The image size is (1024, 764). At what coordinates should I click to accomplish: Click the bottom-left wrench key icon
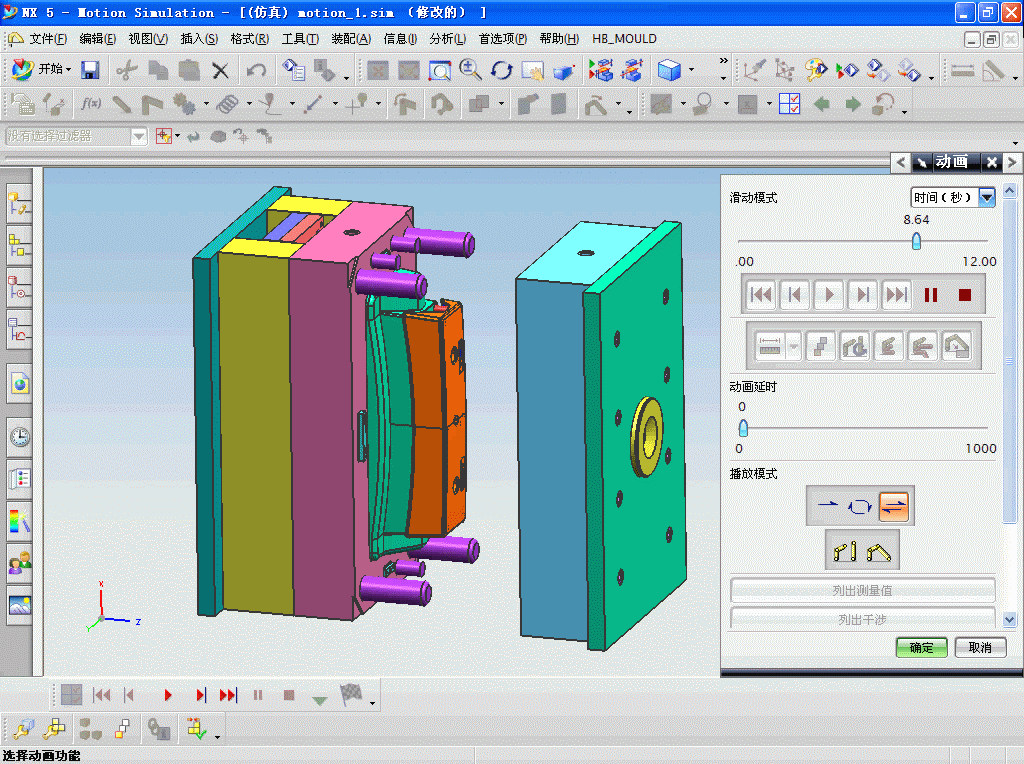(24, 728)
